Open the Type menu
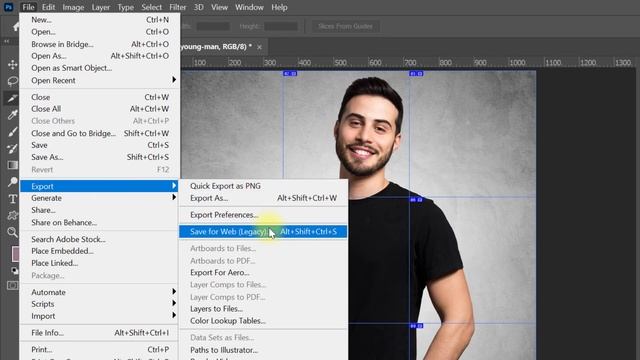The width and height of the screenshot is (640, 360). tap(125, 7)
